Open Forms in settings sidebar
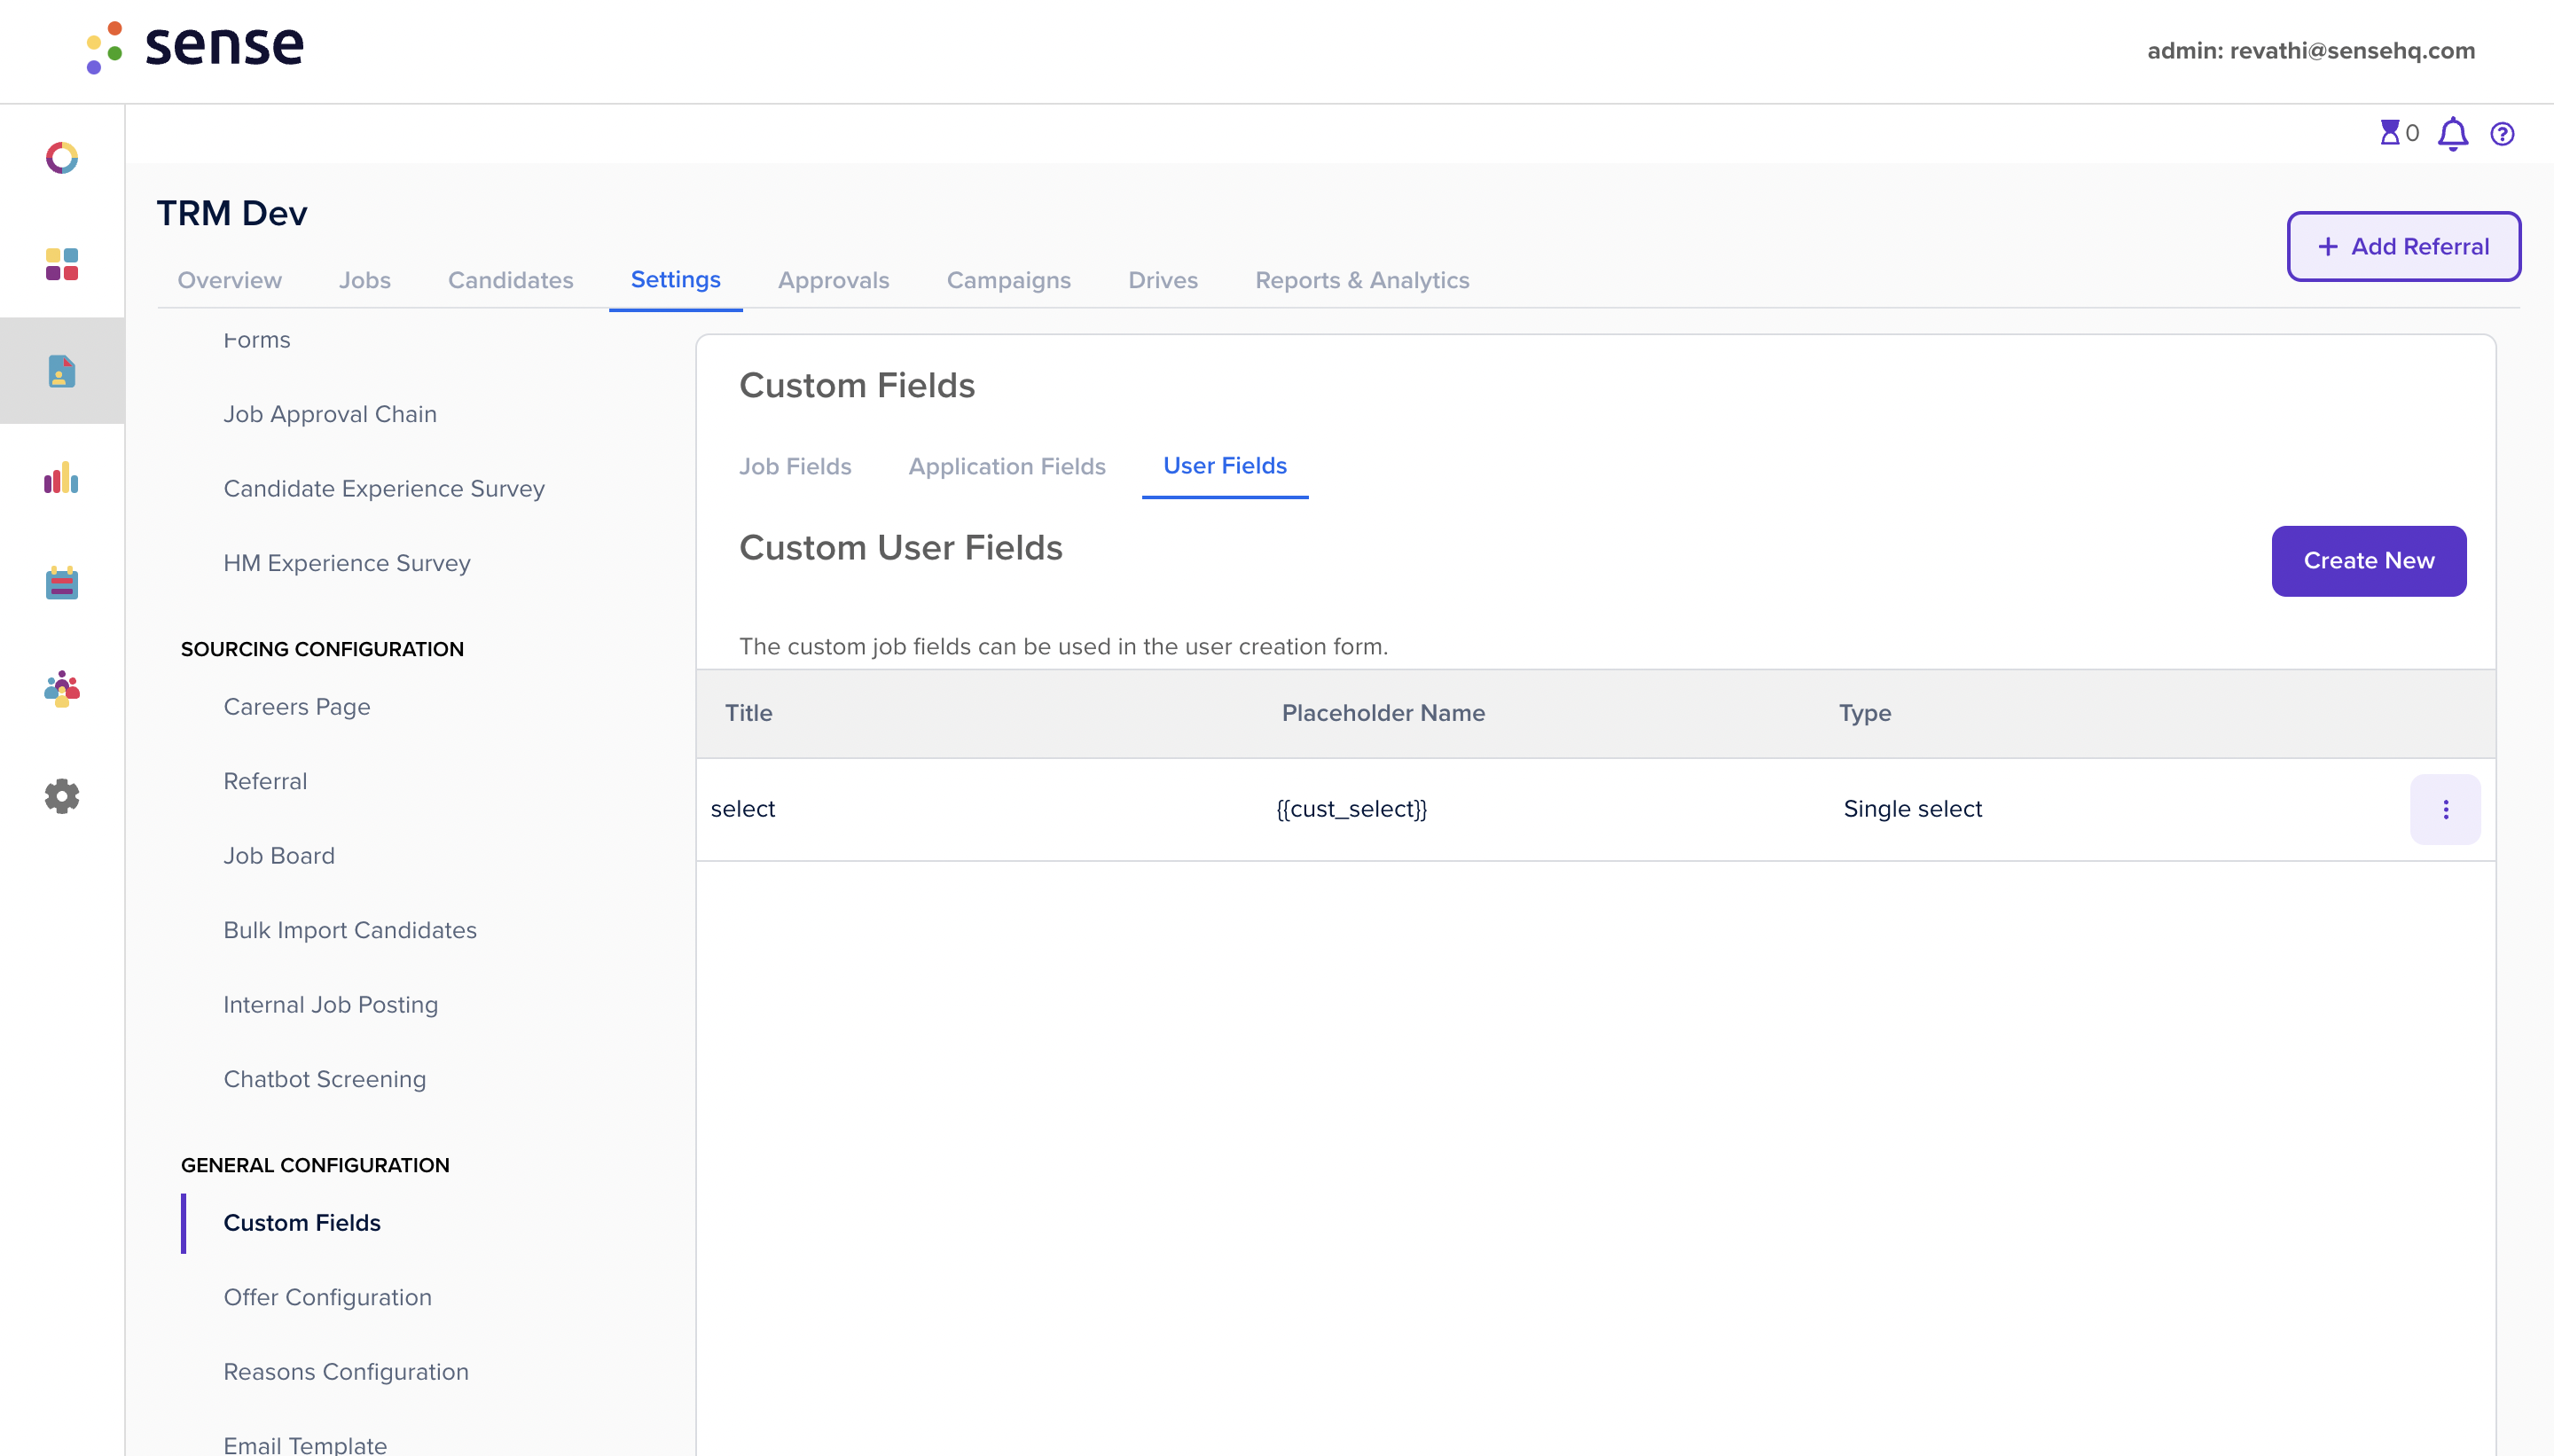The height and width of the screenshot is (1456, 2554). point(257,340)
